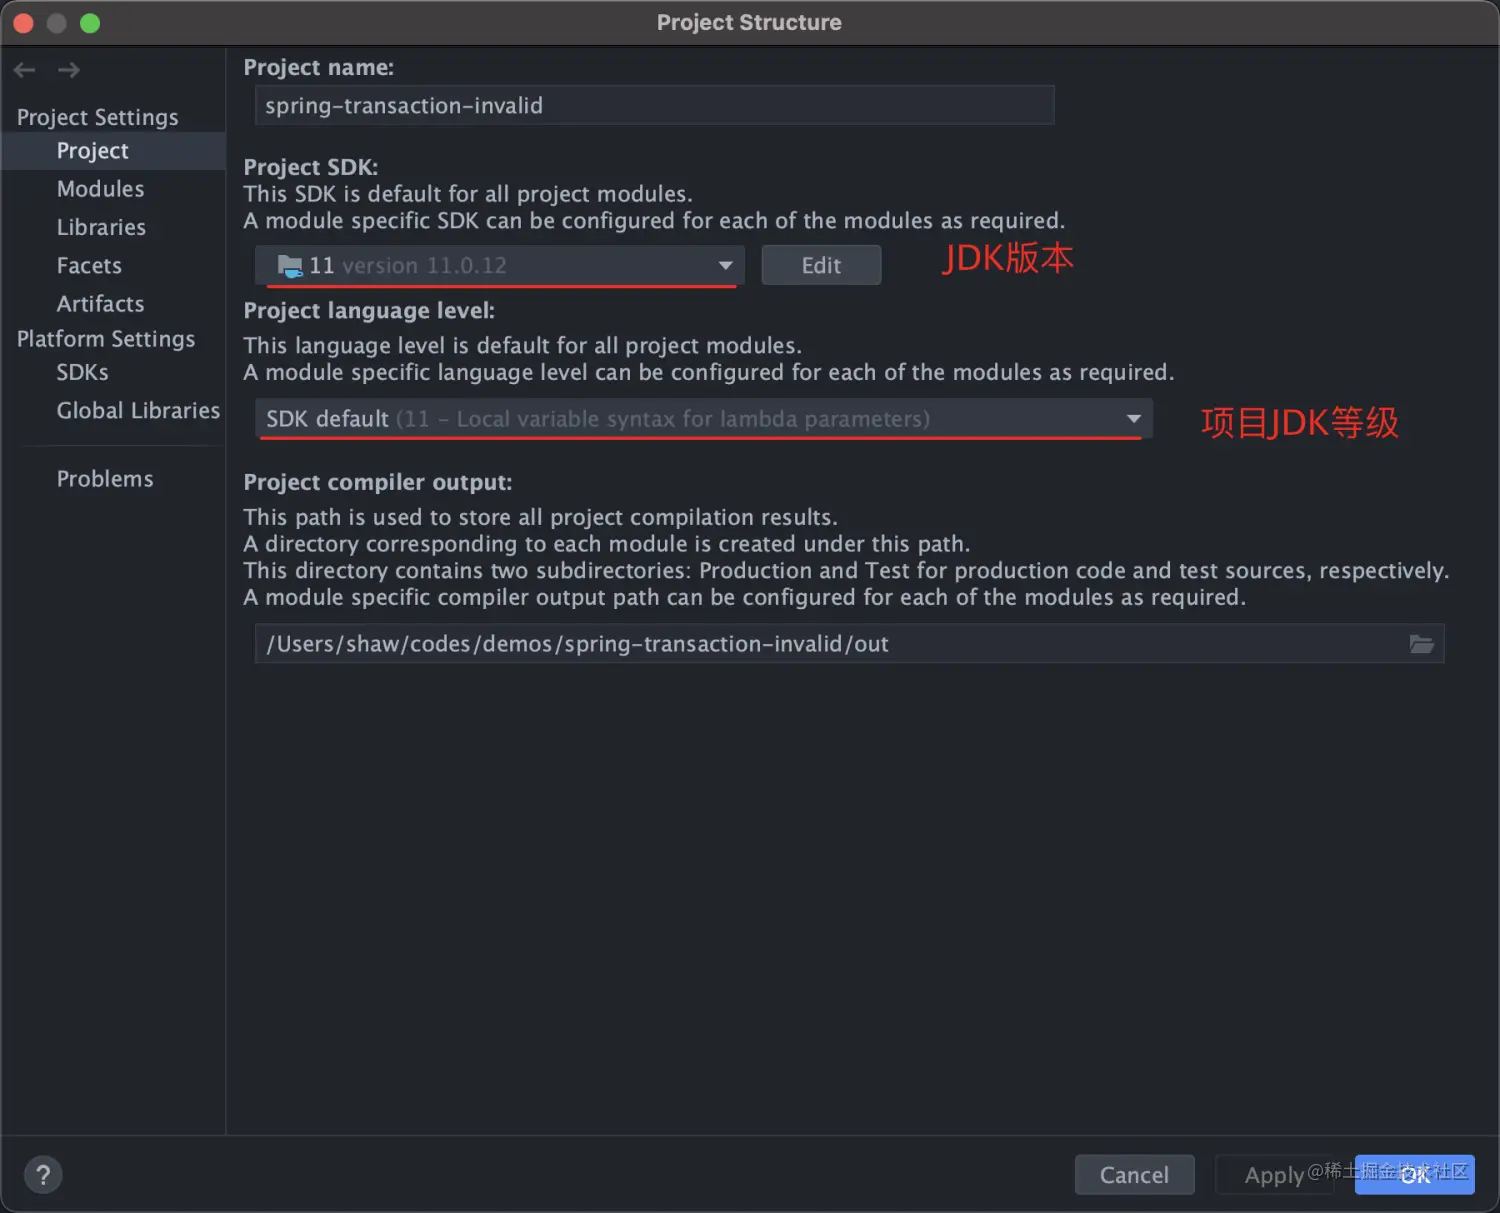Image resolution: width=1500 pixels, height=1213 pixels.
Task: Click the Project compiler output label
Action: click(378, 482)
